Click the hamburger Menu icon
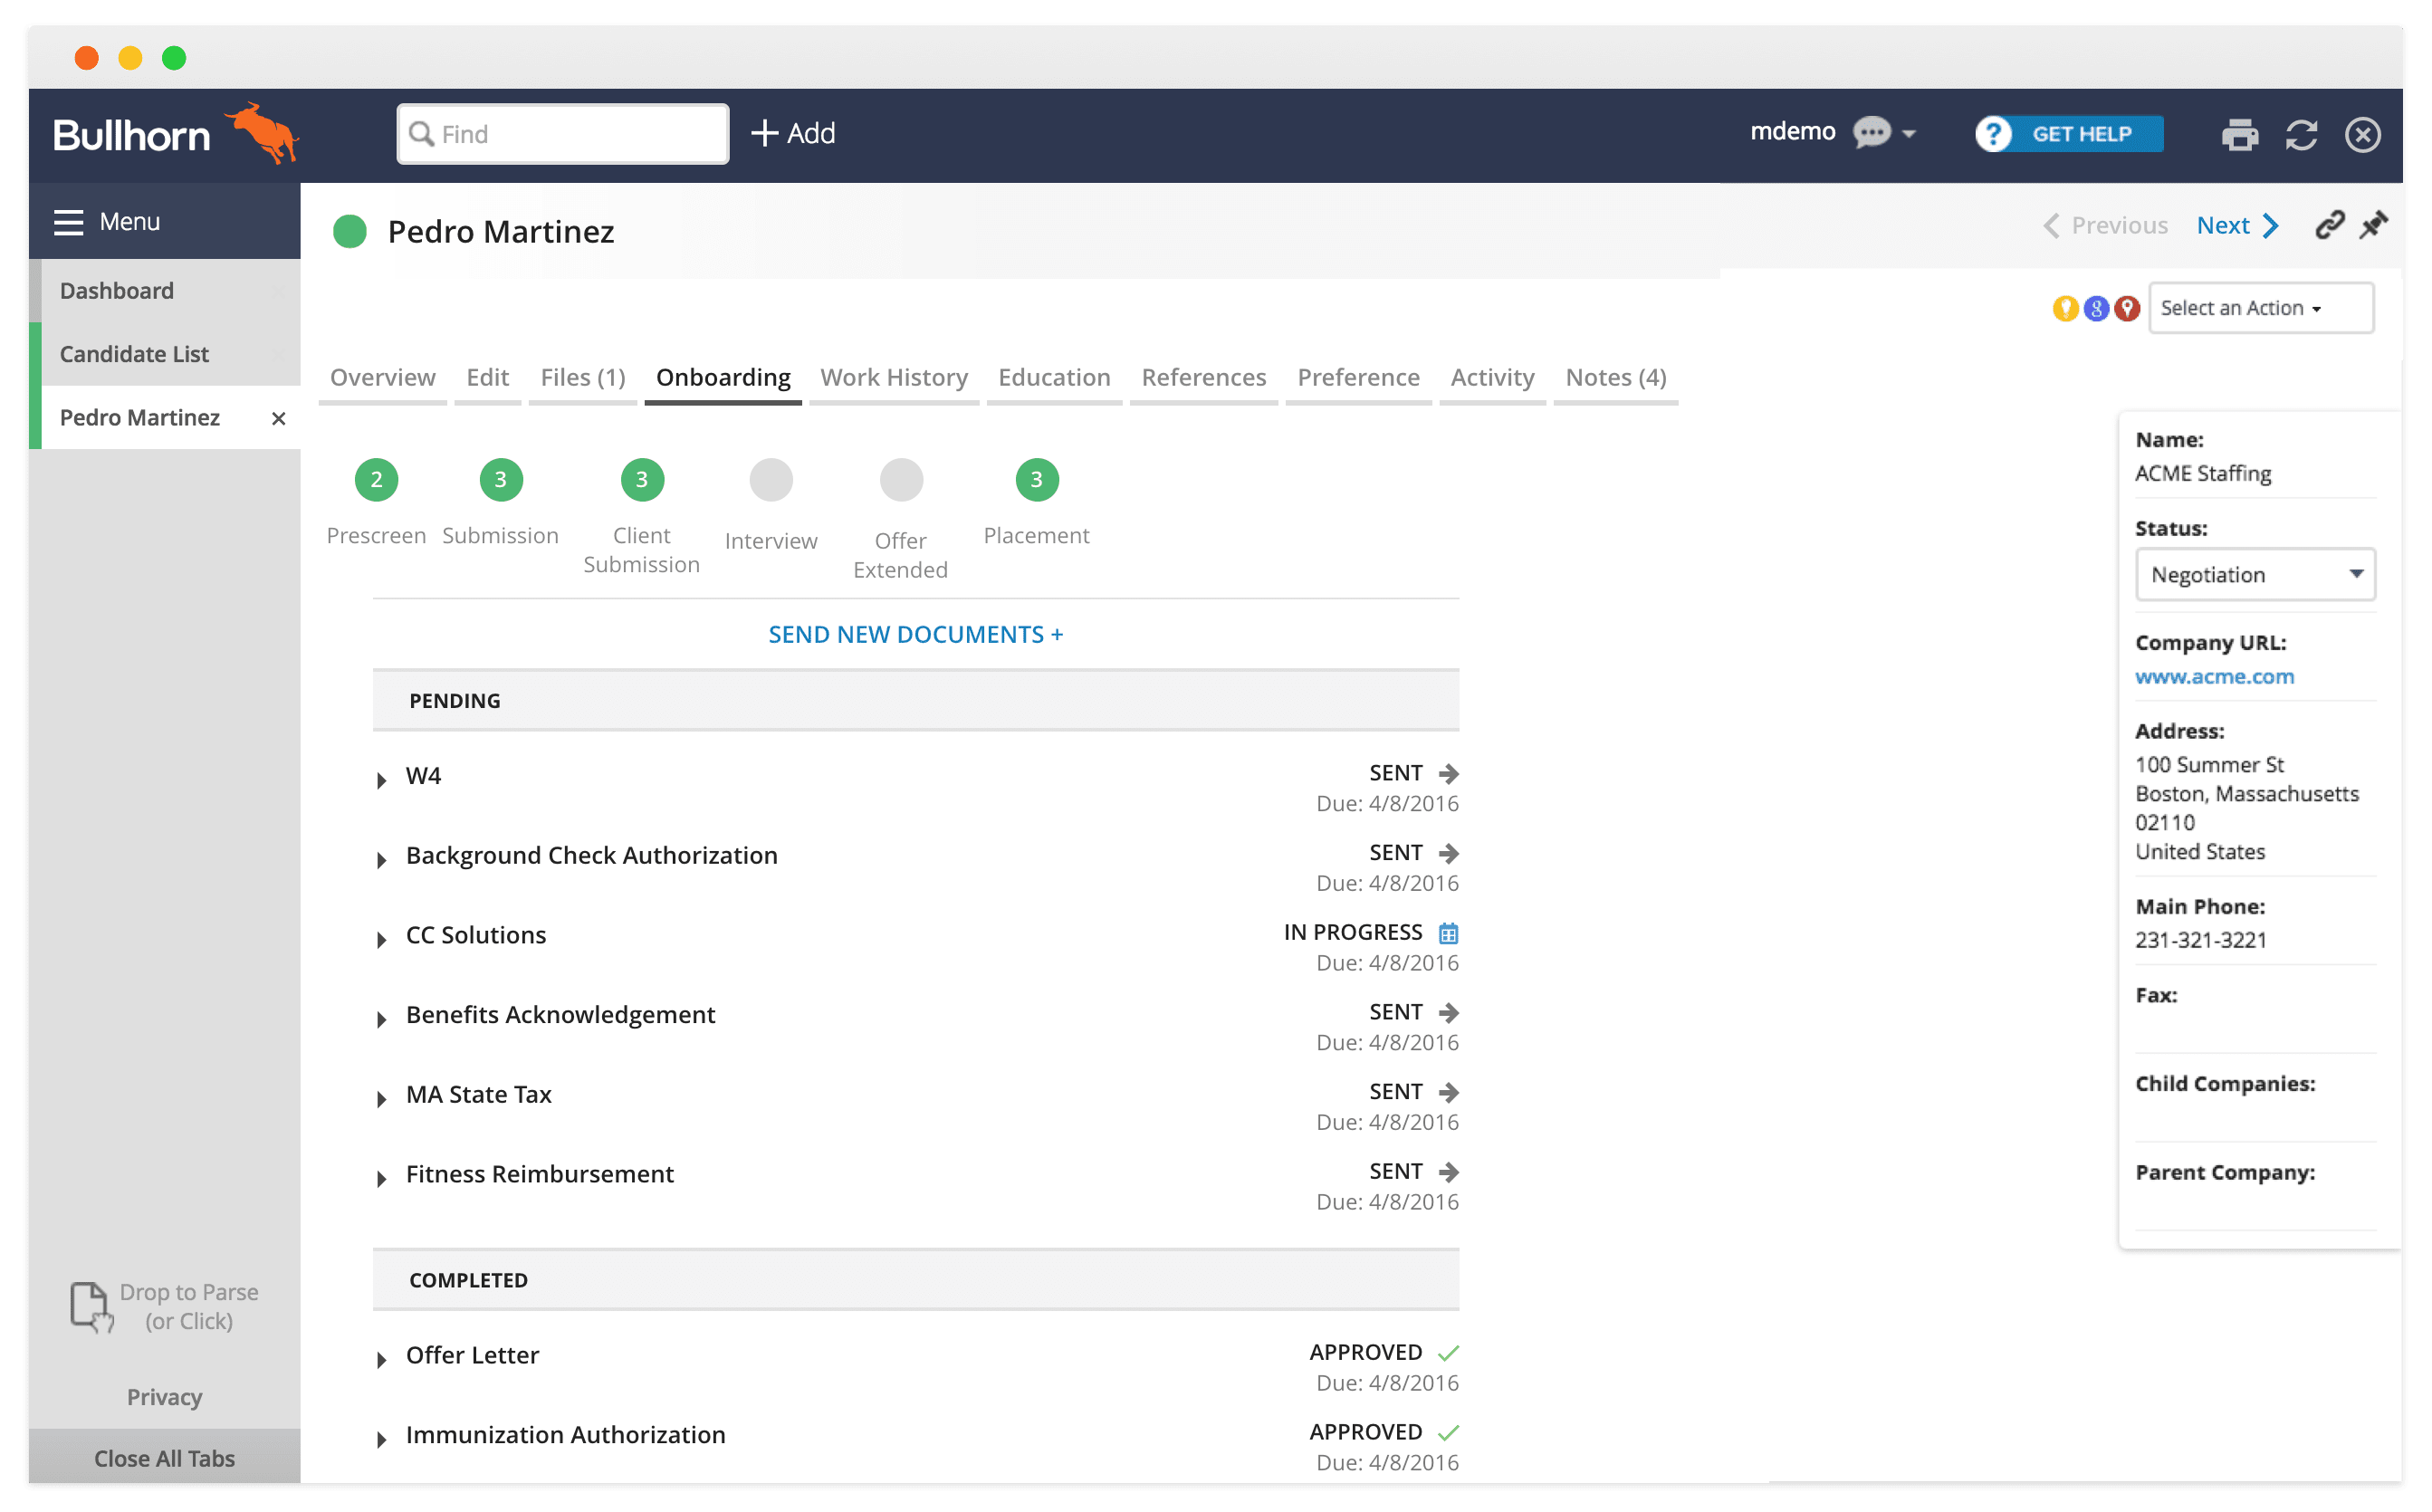This screenshot has width=2432, height=1512. click(68, 222)
